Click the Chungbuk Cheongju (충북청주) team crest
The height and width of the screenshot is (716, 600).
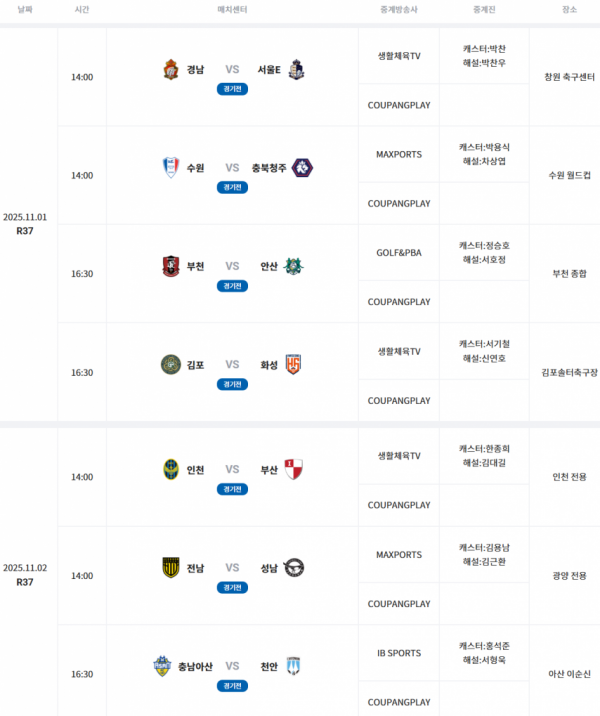coord(302,168)
